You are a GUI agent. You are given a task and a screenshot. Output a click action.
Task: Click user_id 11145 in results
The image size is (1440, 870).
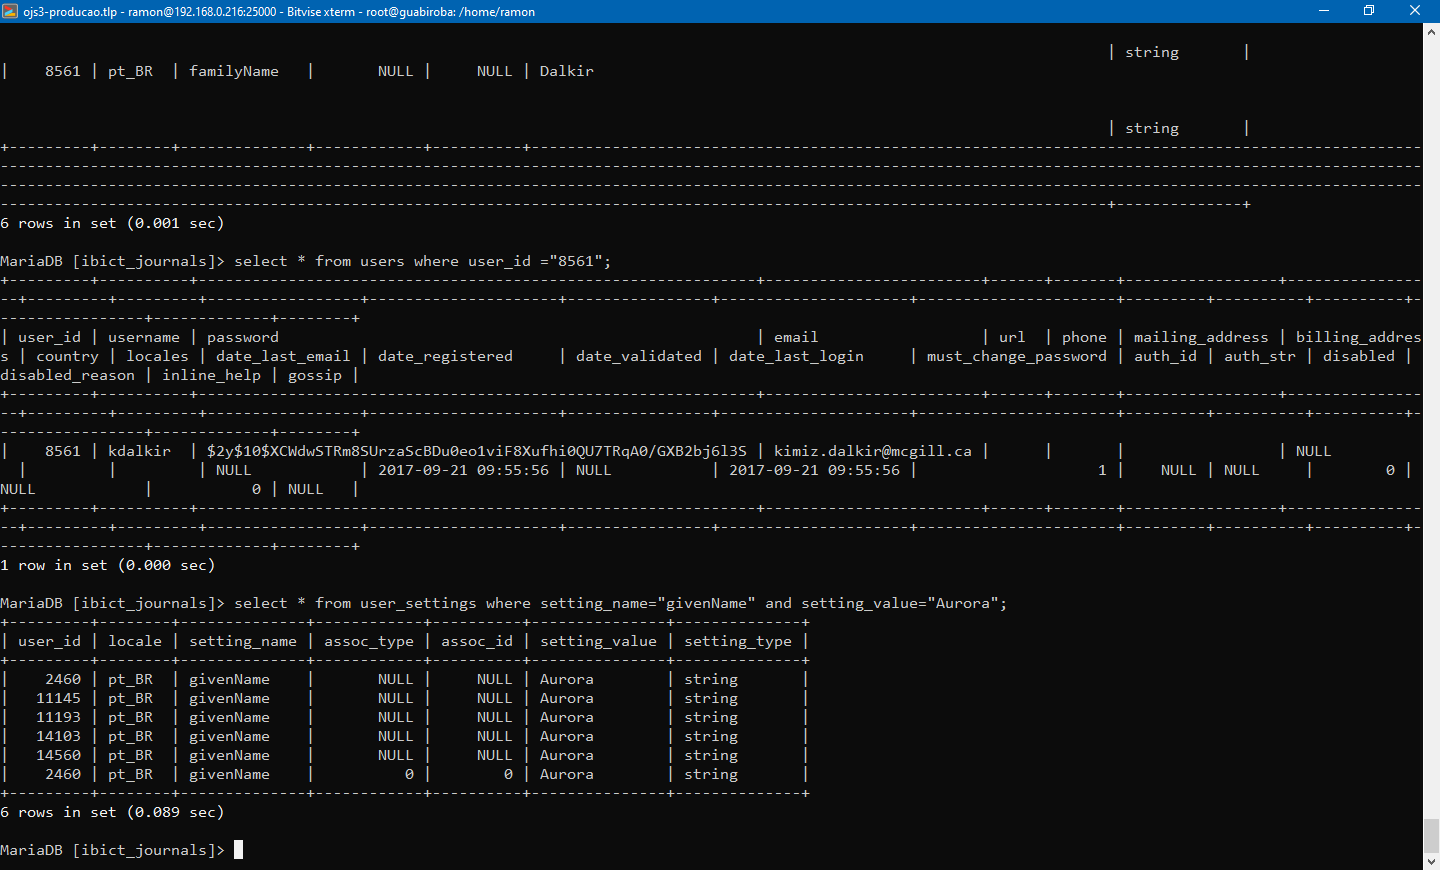click(x=59, y=698)
